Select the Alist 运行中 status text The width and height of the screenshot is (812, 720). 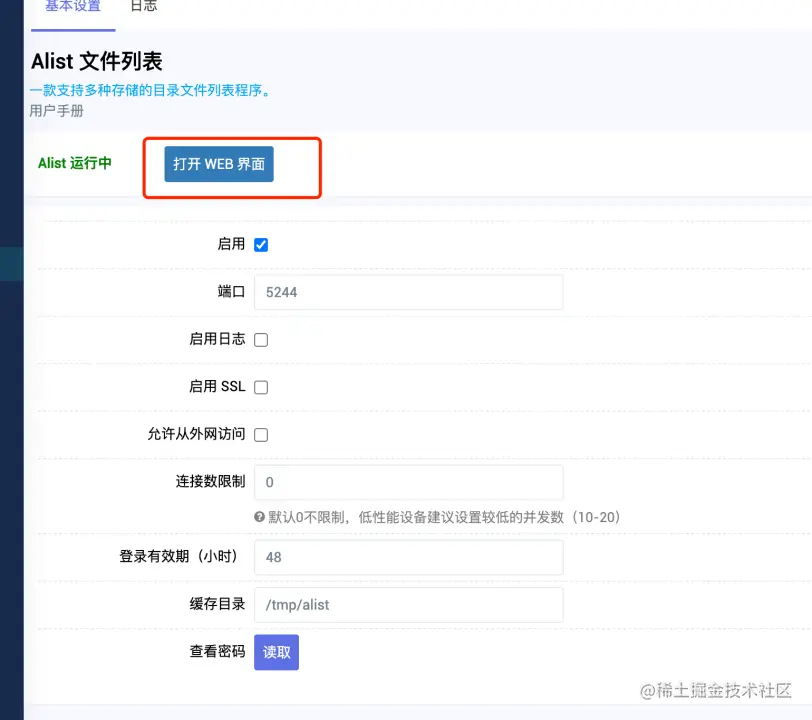(75, 163)
